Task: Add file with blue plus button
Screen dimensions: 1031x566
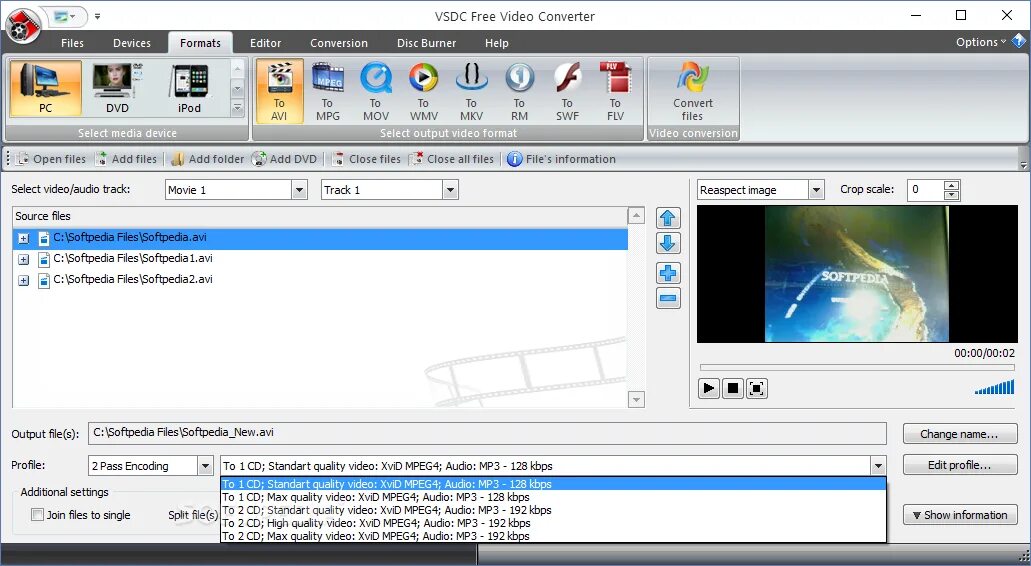Action: (x=668, y=273)
